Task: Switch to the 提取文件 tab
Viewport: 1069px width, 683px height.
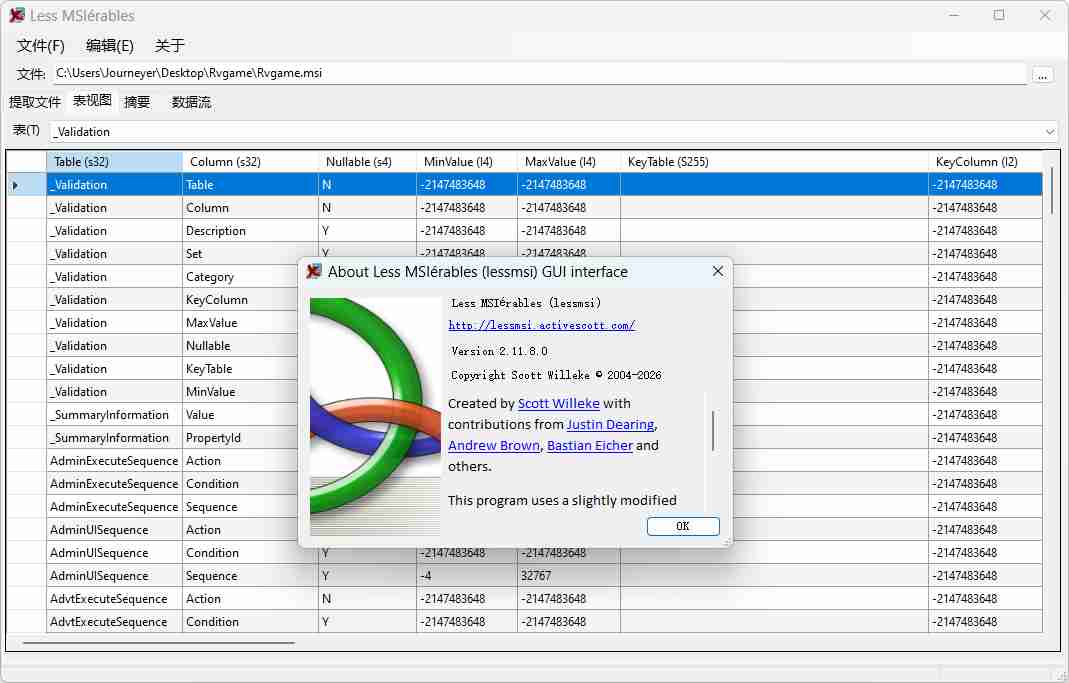Action: [35, 101]
